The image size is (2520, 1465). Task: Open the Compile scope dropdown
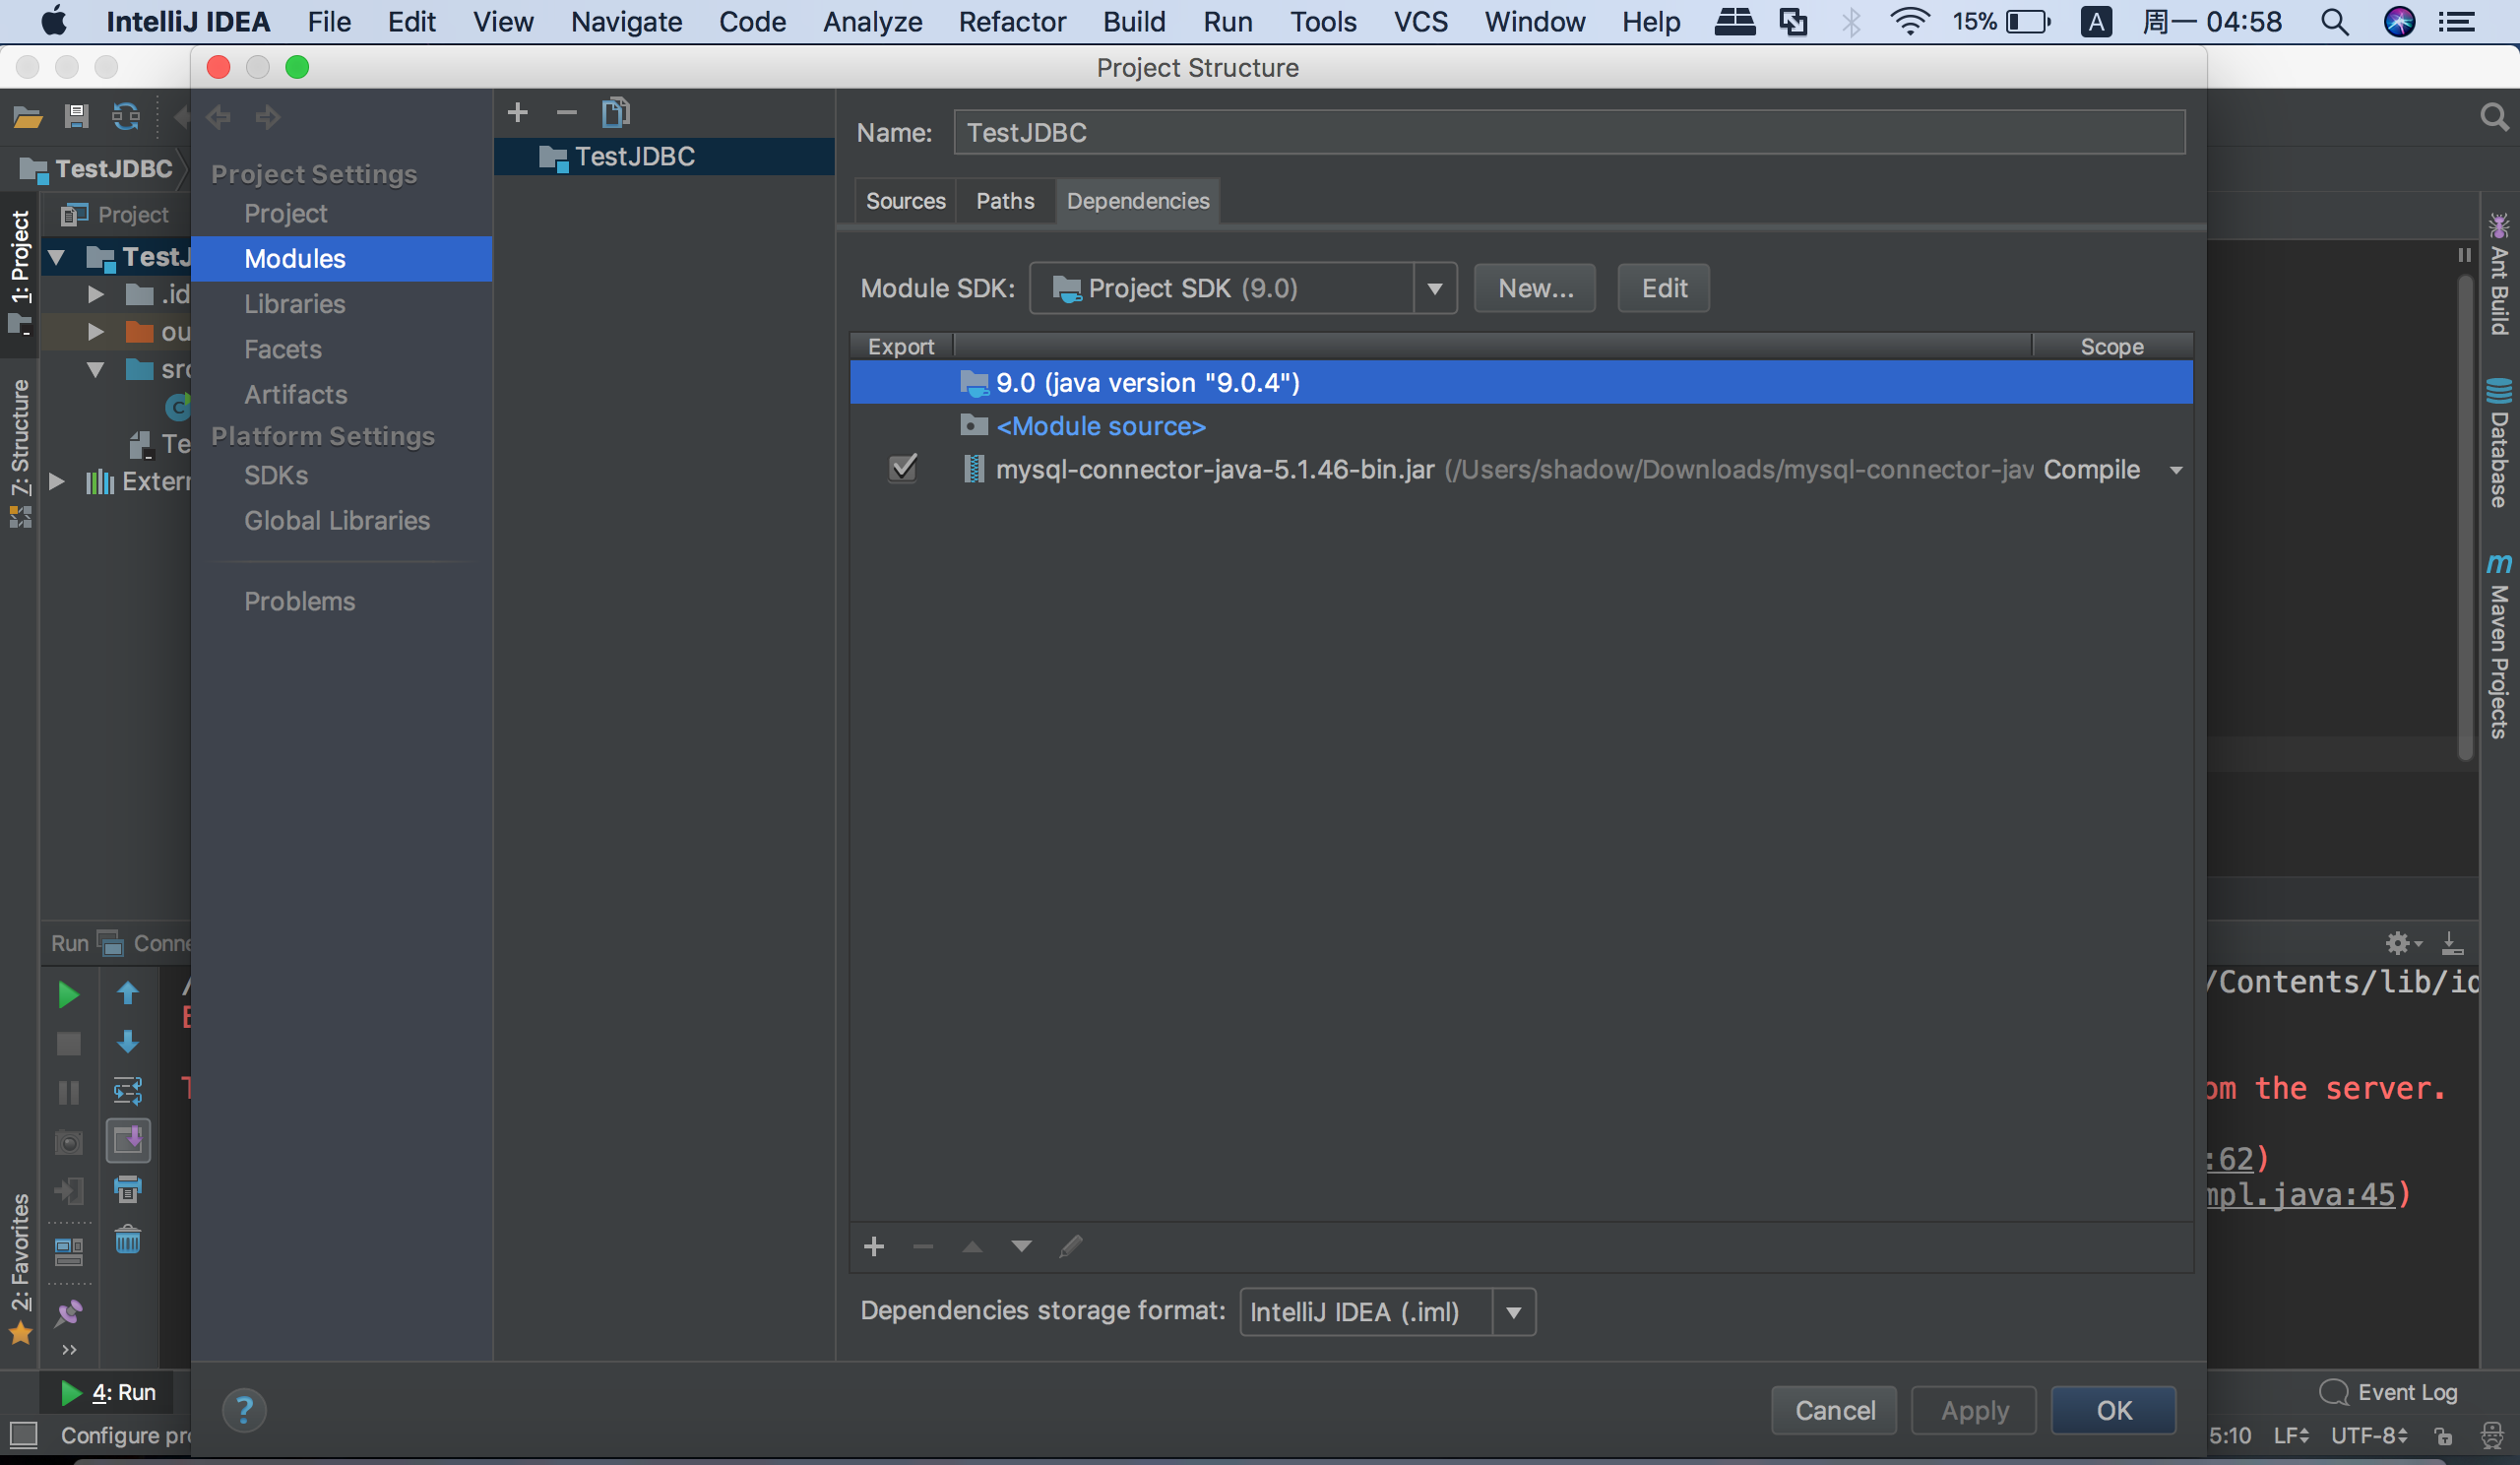click(2175, 470)
